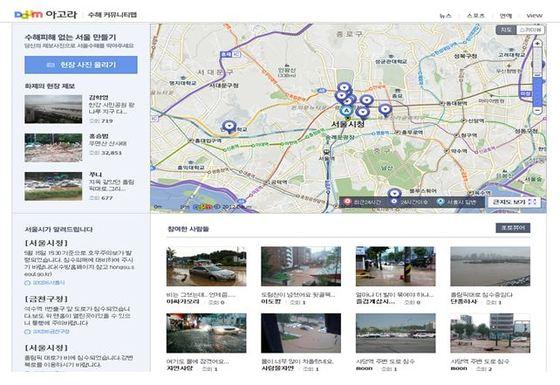Click the 성북구청 label on the map
The height and width of the screenshot is (385, 560).
click(465, 56)
